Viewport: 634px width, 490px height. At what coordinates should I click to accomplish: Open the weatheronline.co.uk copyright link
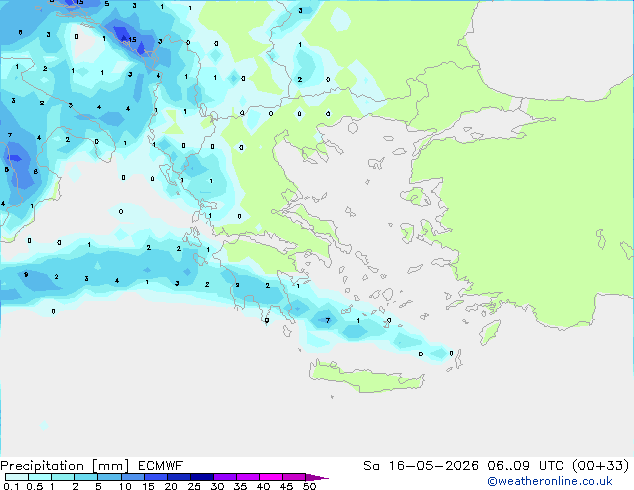click(x=550, y=481)
